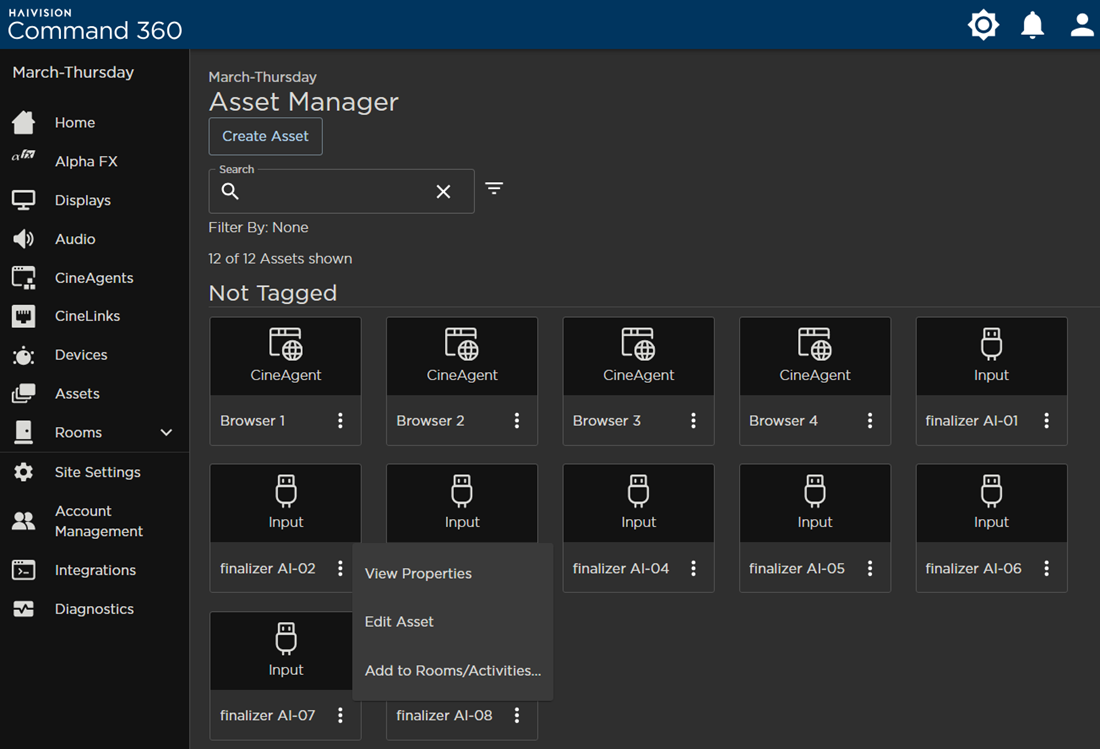Choose Add to Rooms/Activities... menu item
This screenshot has height=749, width=1100.
[452, 670]
